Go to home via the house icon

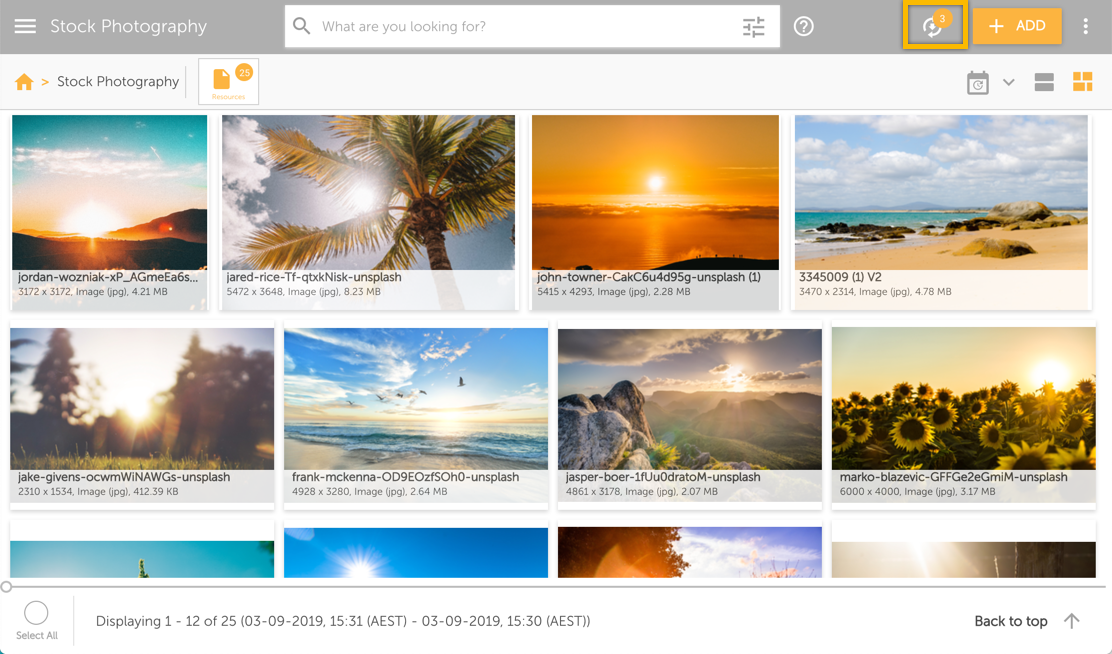click(x=24, y=82)
